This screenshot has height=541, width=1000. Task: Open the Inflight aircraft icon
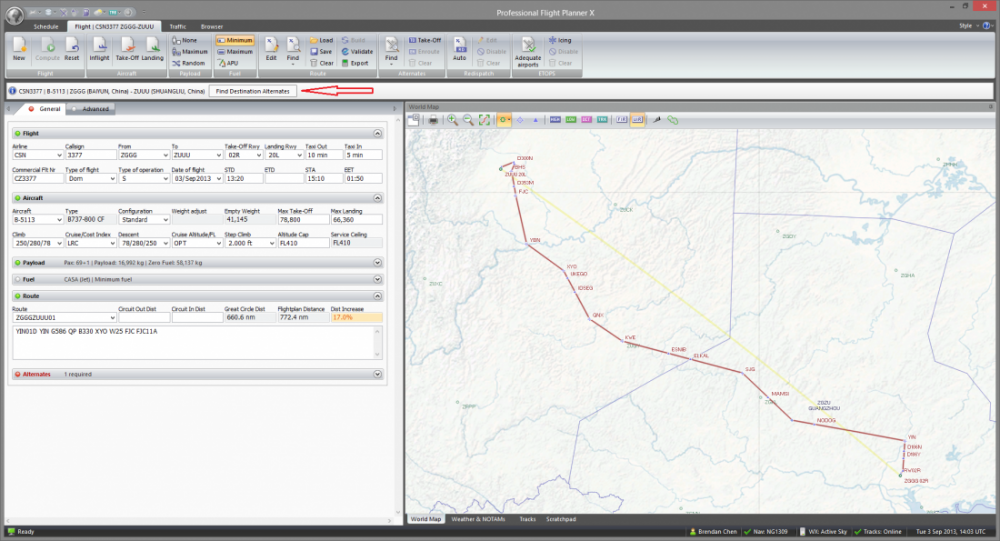[99, 49]
